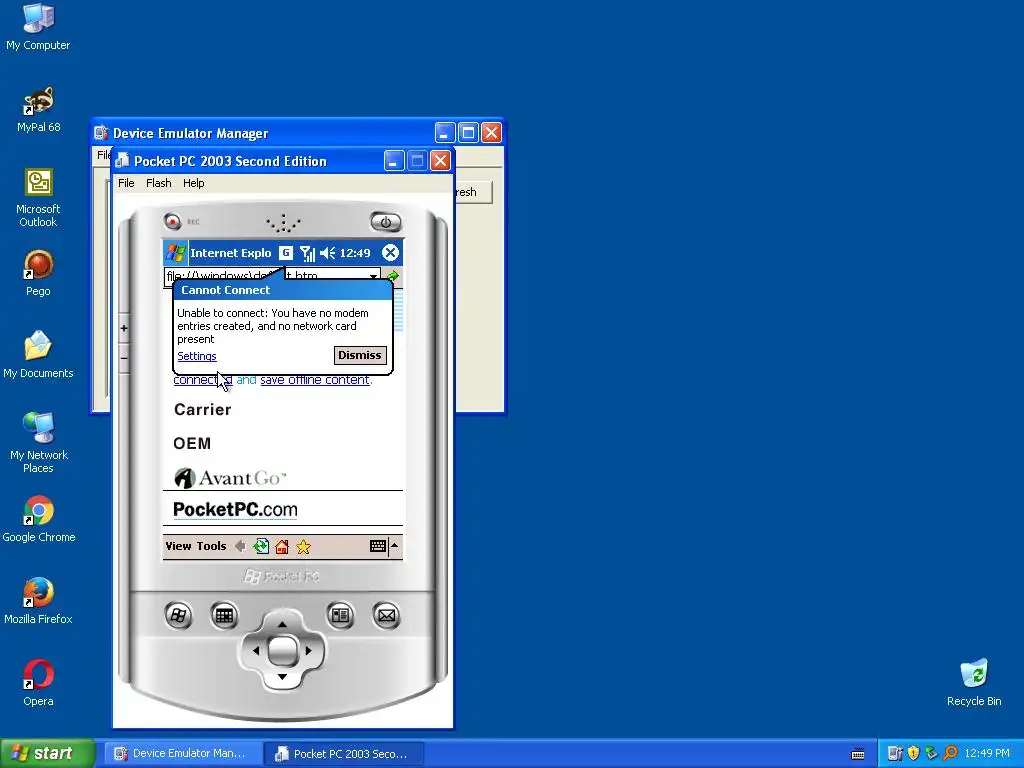The height and width of the screenshot is (768, 1024).
Task: Click the Refresh icon in IE toolbar
Action: (261, 546)
